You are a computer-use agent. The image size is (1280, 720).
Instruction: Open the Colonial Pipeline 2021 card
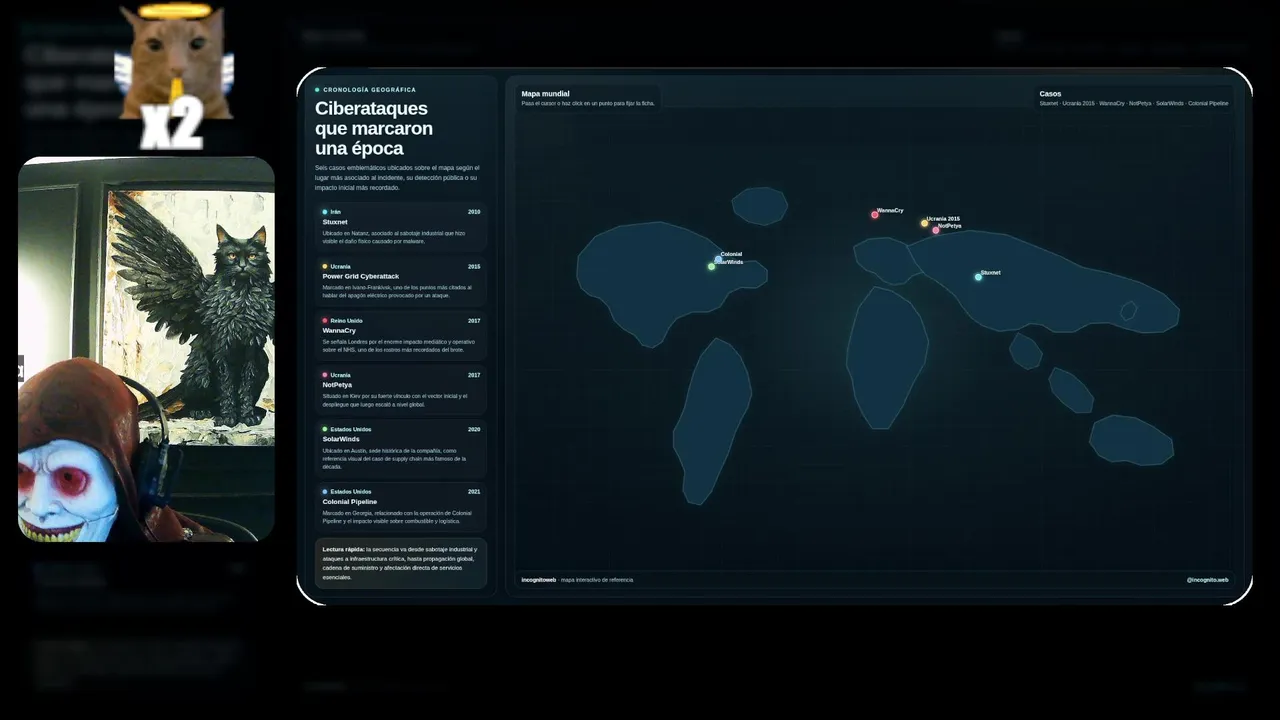click(x=401, y=507)
